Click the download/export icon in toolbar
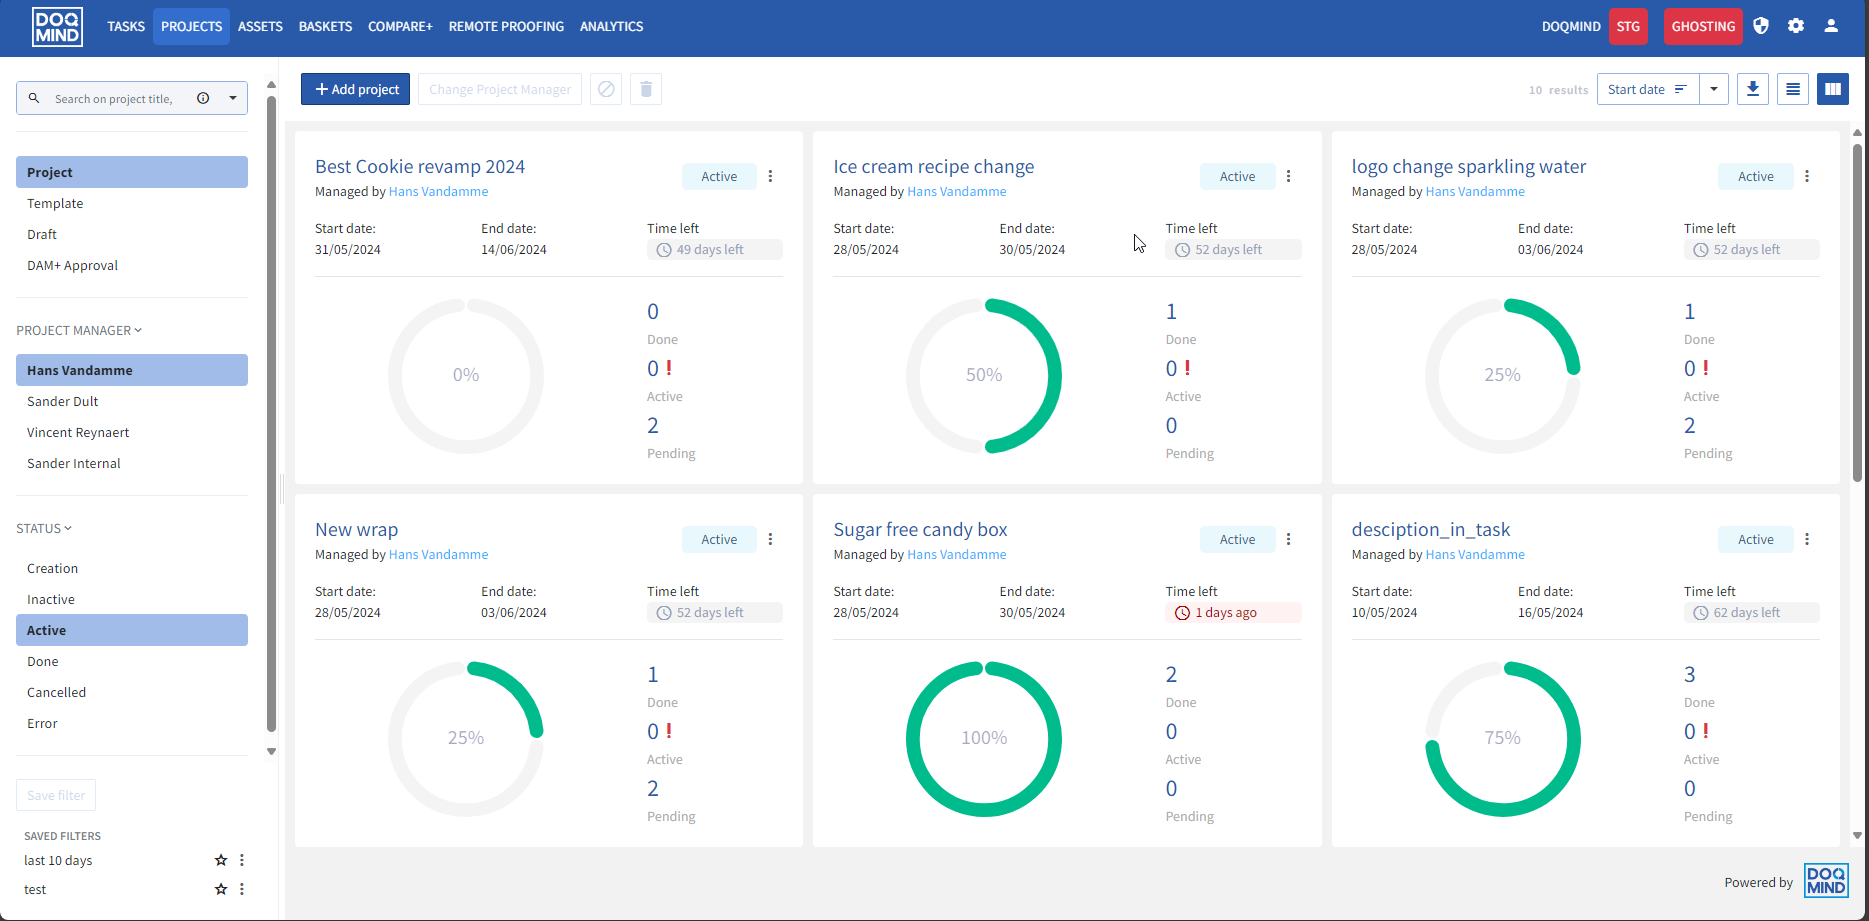 tap(1752, 89)
